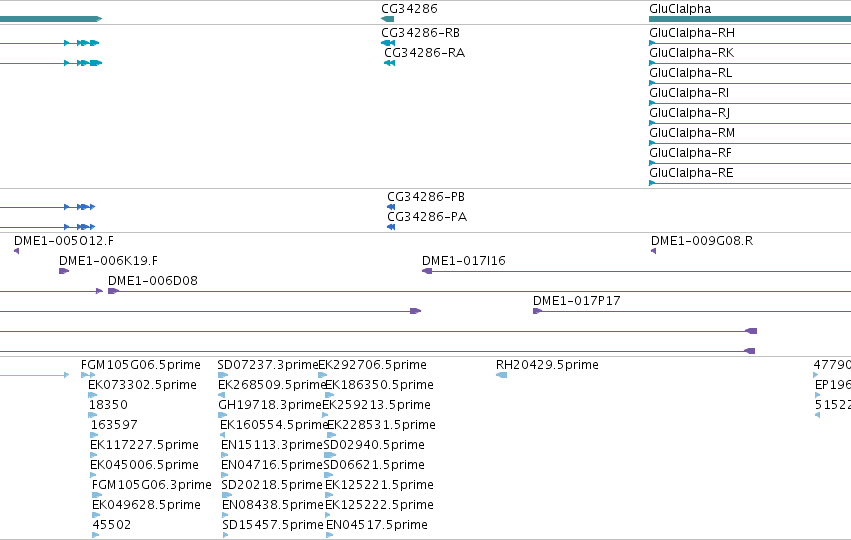Select the 18350 feature label

click(x=108, y=405)
